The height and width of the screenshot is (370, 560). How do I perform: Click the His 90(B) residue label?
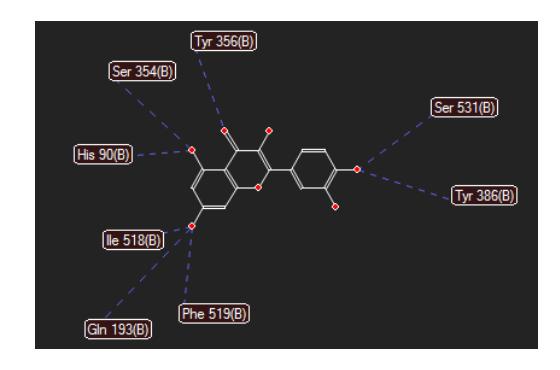pos(103,154)
